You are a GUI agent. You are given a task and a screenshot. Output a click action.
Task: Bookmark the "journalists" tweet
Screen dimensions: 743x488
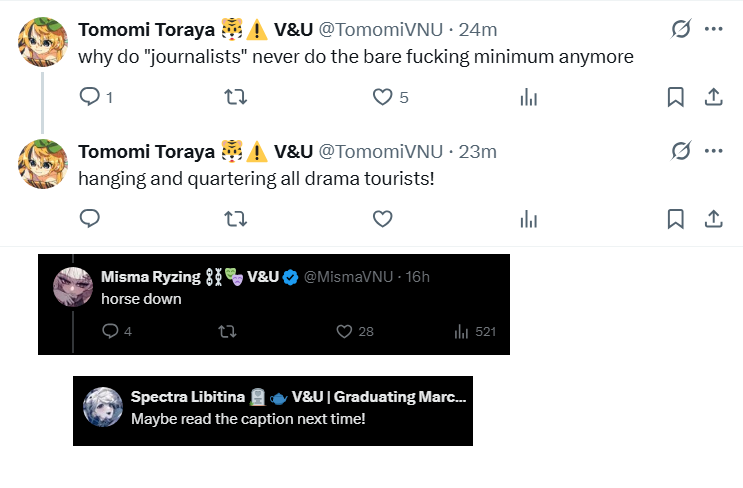click(x=676, y=97)
